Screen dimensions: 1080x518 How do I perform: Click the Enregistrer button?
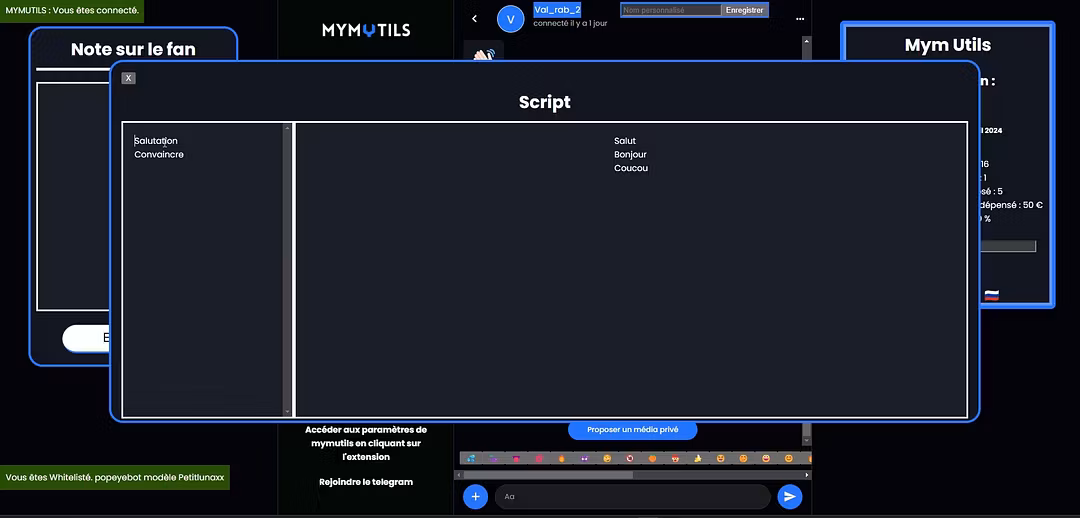[745, 10]
